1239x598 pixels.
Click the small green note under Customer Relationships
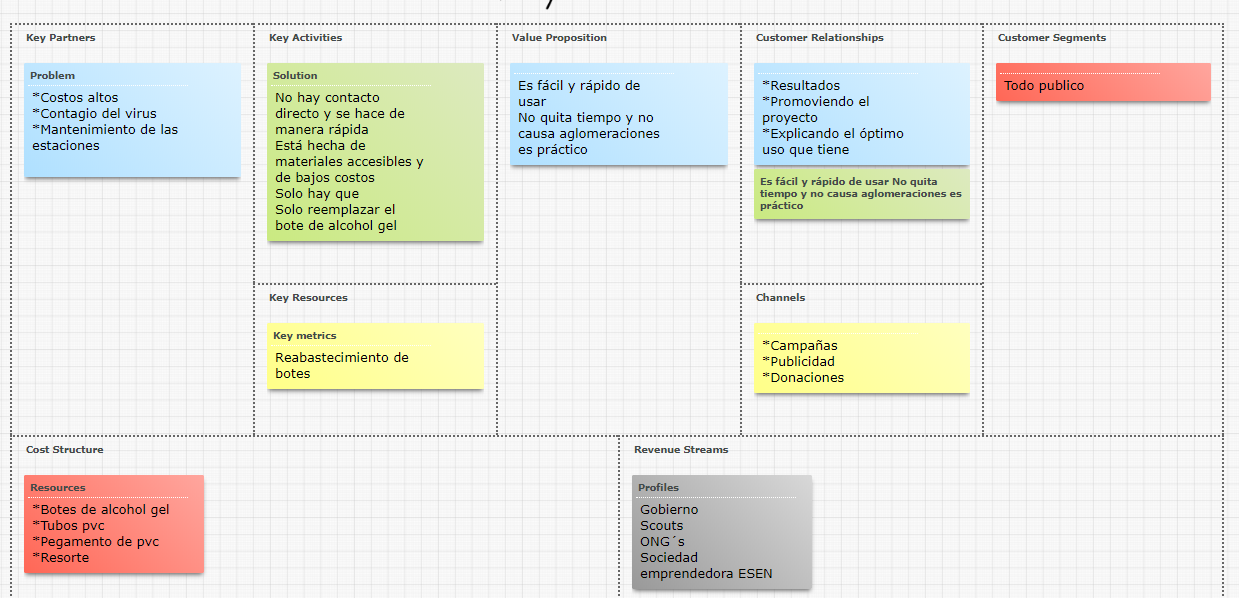pos(861,194)
